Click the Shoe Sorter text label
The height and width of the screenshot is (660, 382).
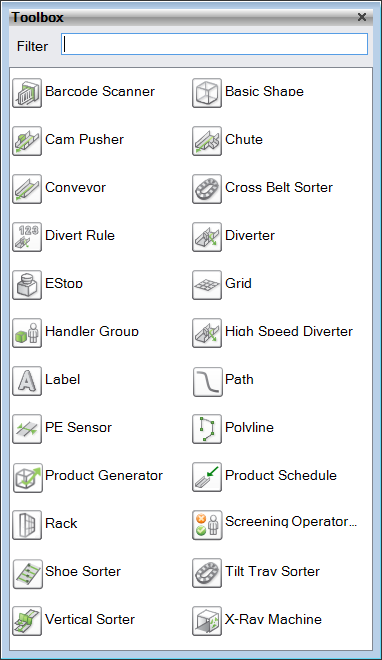(x=83, y=571)
